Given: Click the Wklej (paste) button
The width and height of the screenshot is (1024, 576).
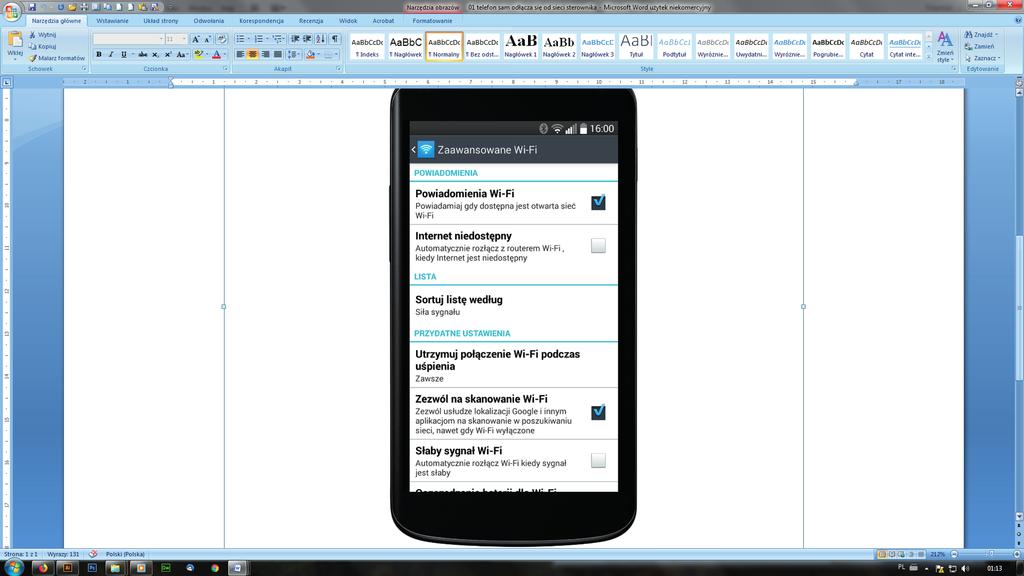Looking at the screenshot, I should coord(14,44).
